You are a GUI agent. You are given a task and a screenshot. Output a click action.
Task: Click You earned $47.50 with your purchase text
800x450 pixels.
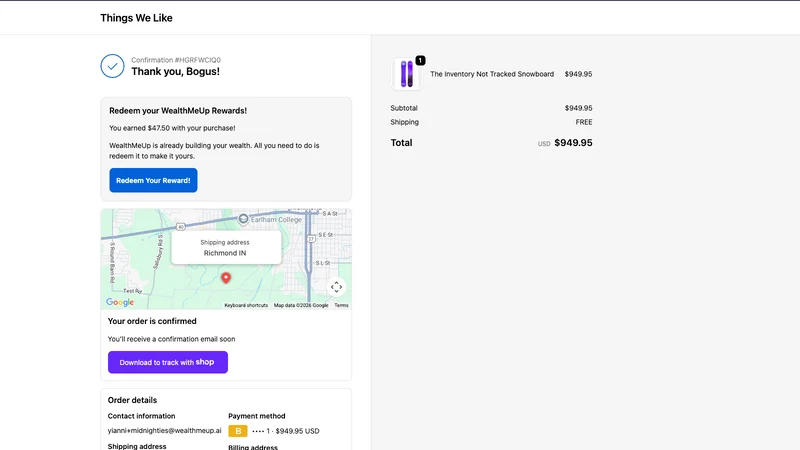pyautogui.click(x=172, y=128)
